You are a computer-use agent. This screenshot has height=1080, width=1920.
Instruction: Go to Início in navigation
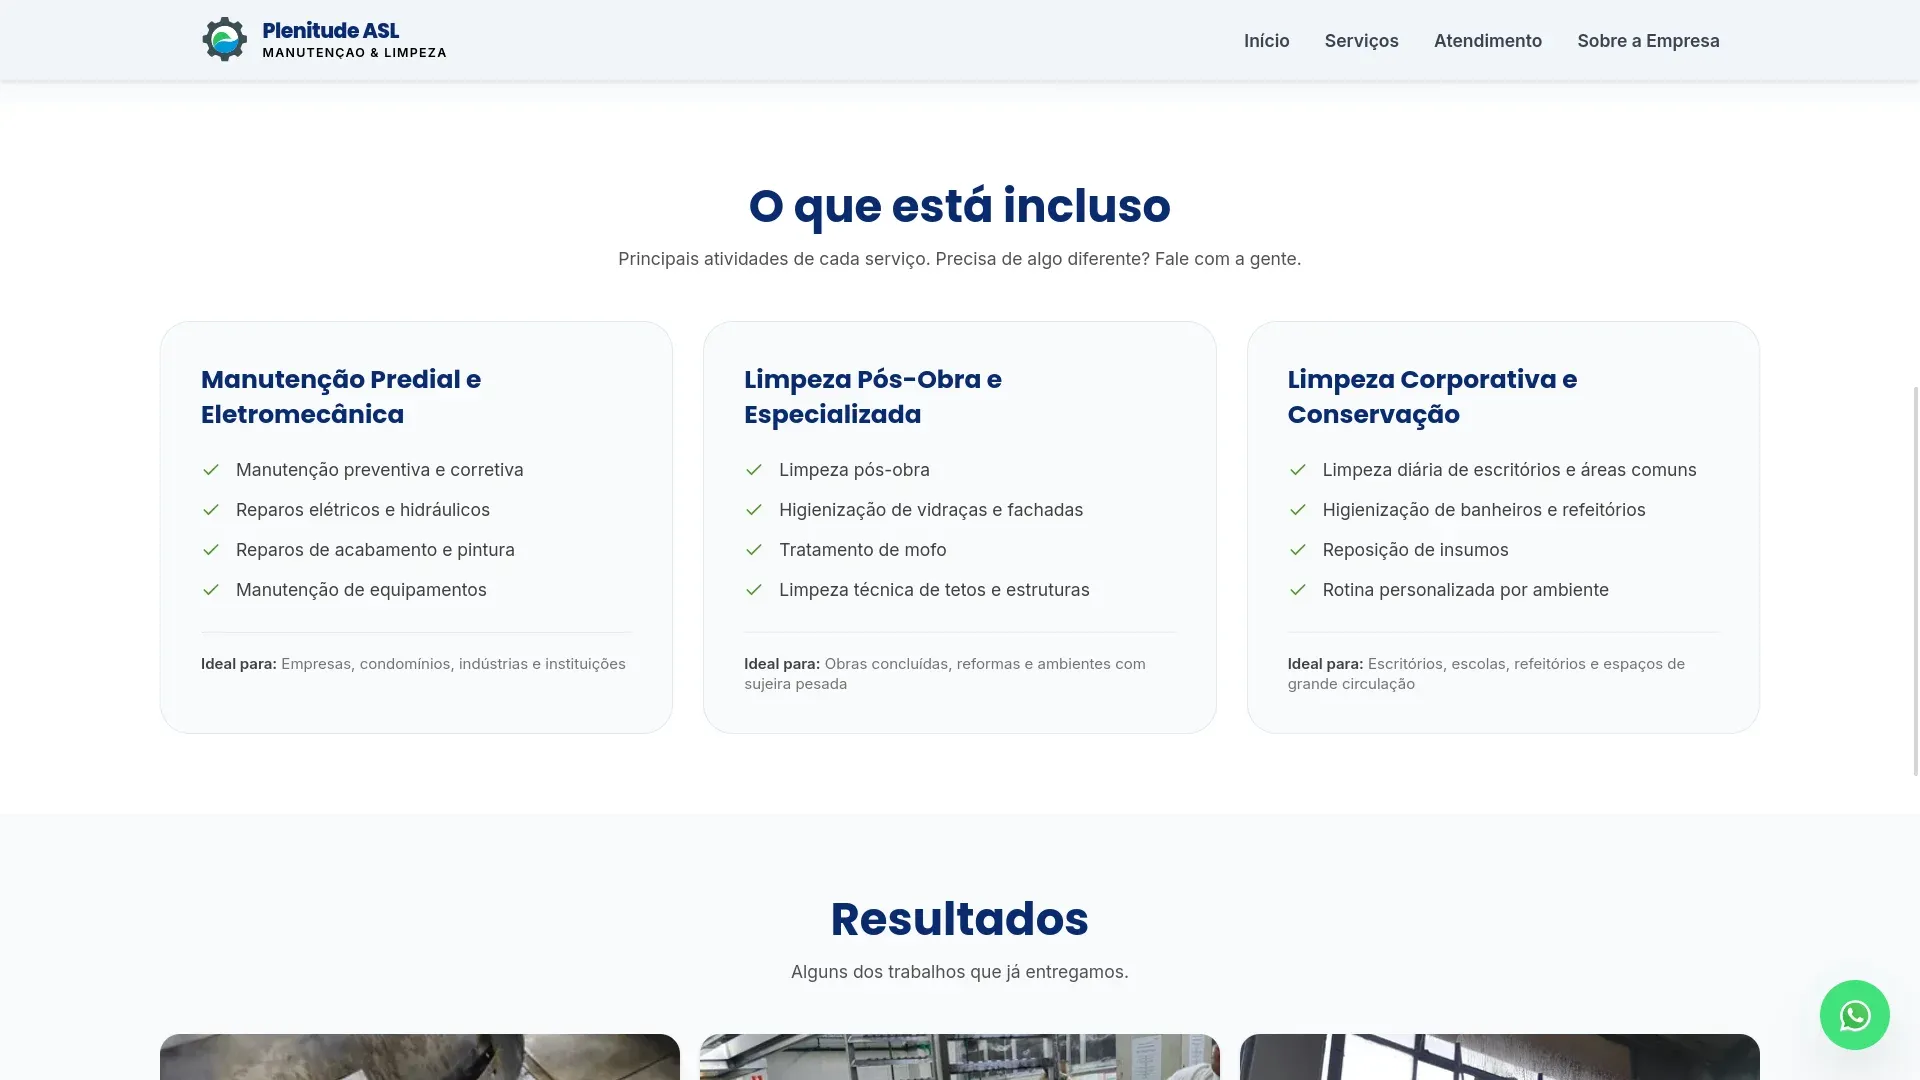(x=1266, y=41)
